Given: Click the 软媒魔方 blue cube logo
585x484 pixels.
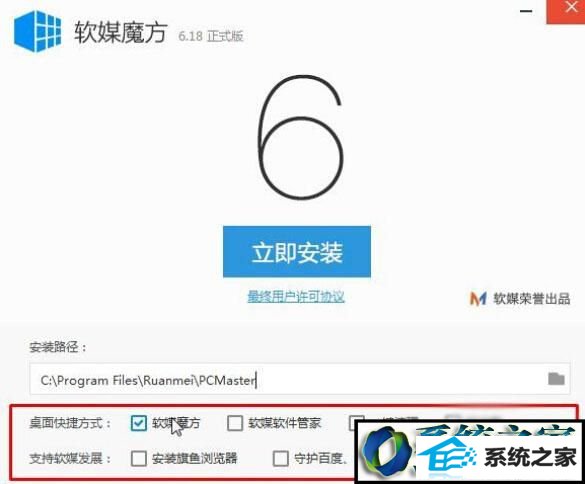Looking at the screenshot, I should (38, 31).
